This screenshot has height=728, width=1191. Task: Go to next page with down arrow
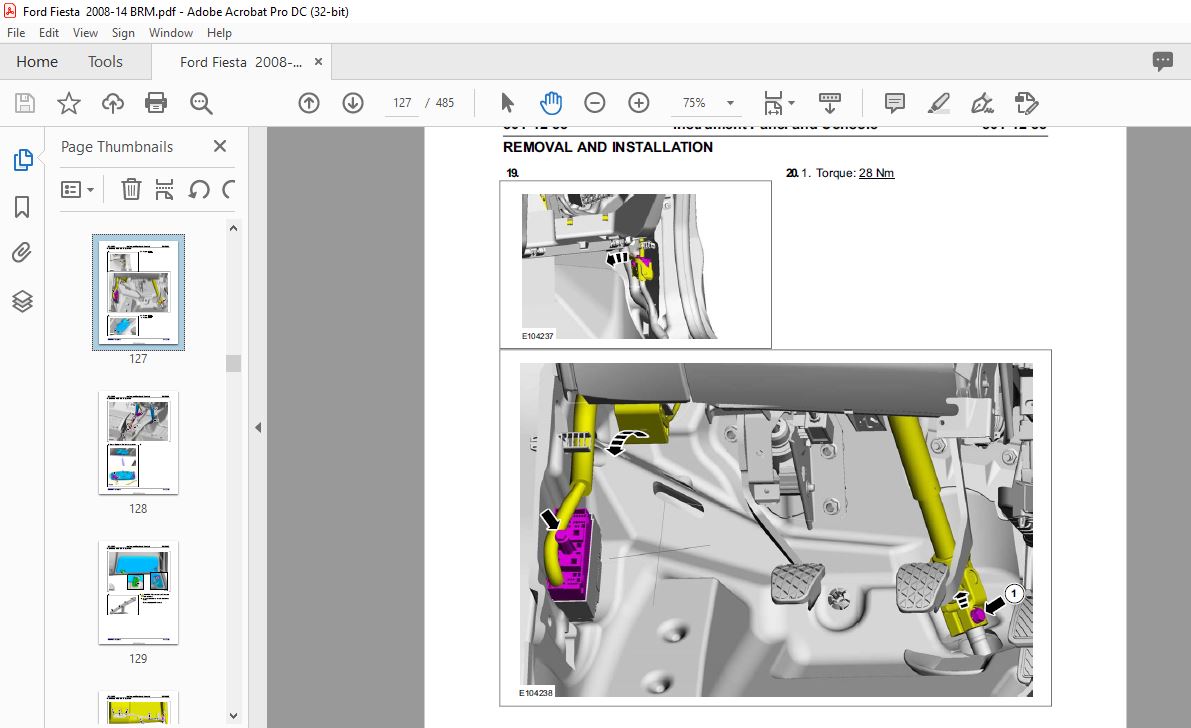352,103
